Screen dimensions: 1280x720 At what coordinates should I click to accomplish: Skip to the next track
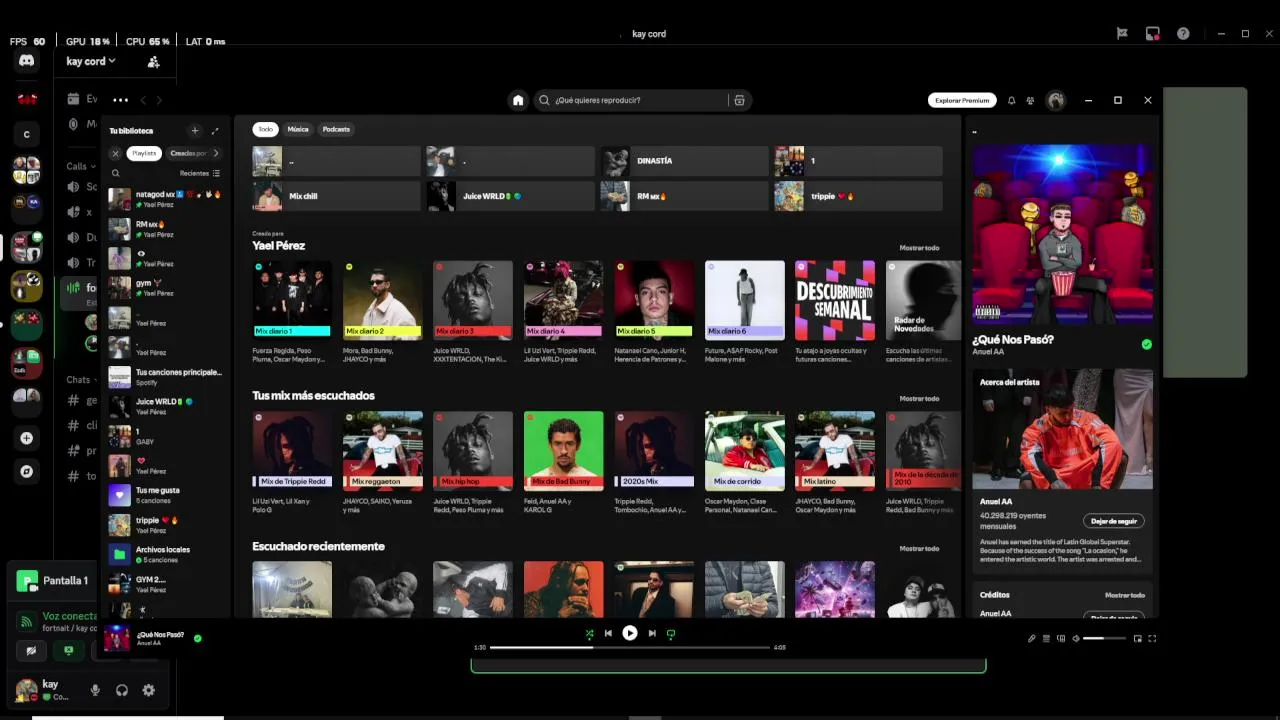pos(652,633)
